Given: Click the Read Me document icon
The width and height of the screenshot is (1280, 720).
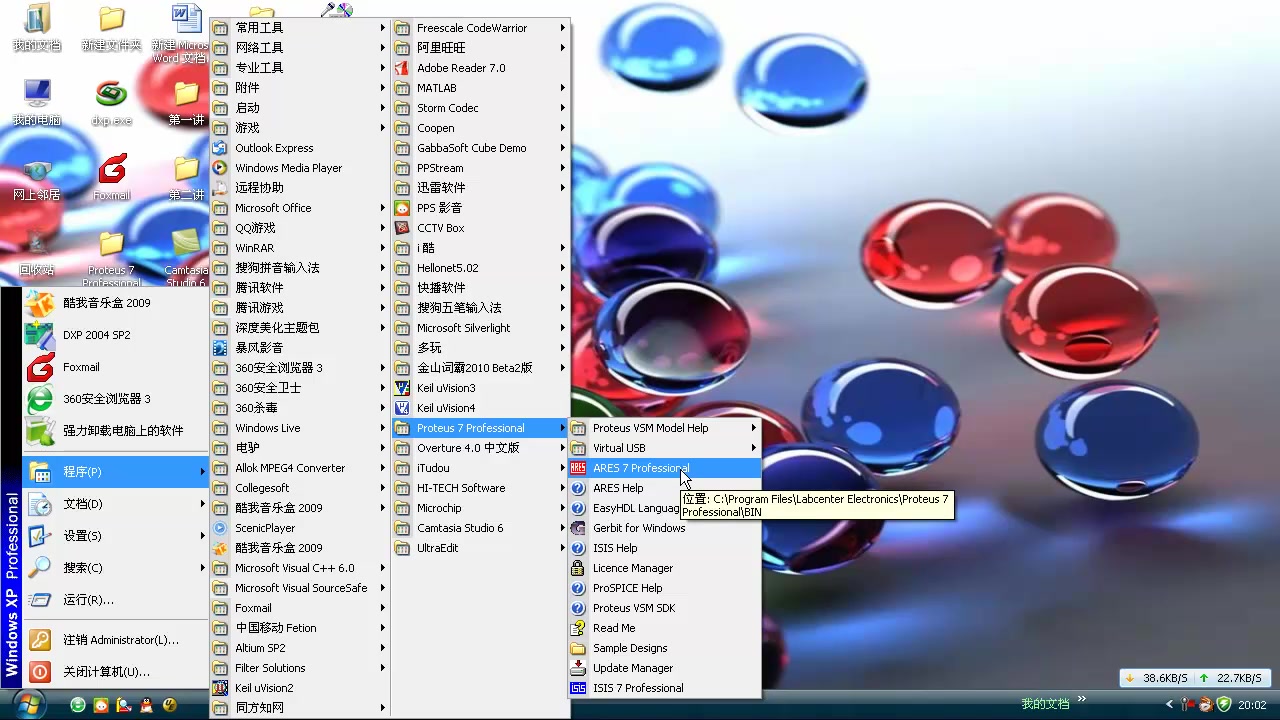Looking at the screenshot, I should click(578, 628).
